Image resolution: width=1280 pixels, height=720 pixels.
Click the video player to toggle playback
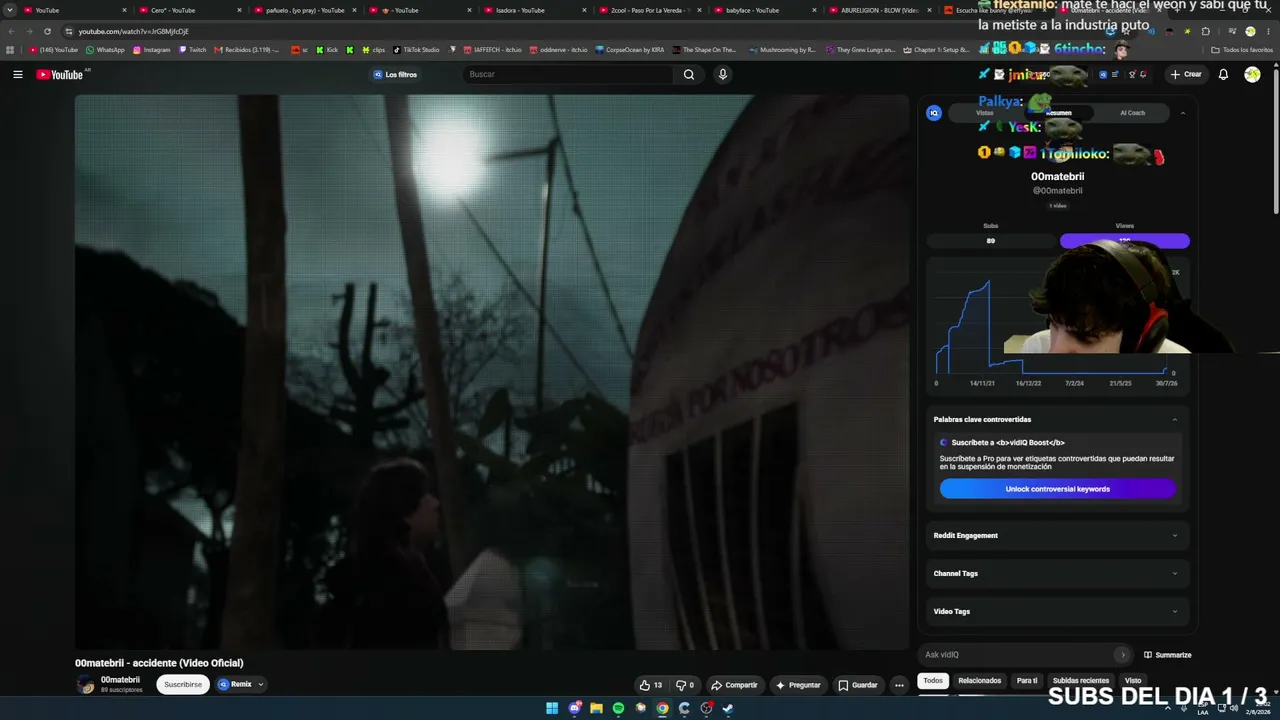pos(491,372)
